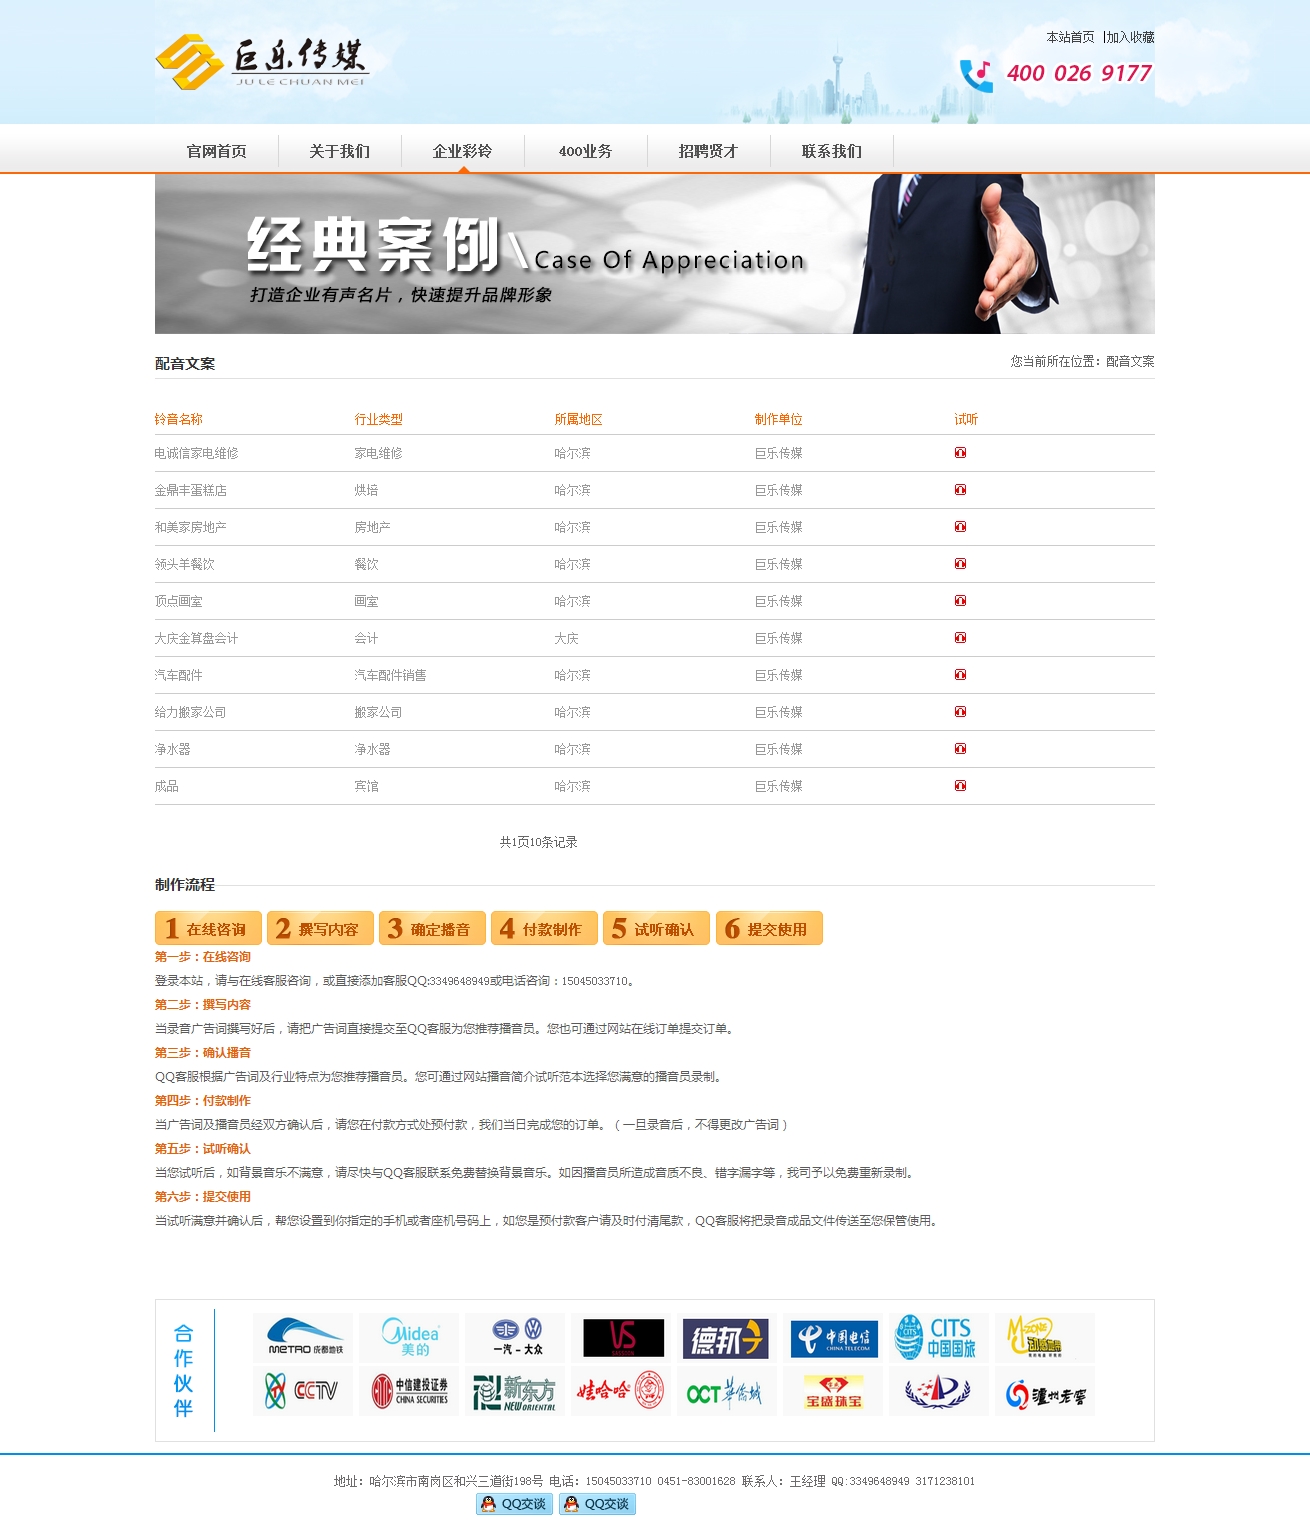Click the CCTV partner logo
The height and width of the screenshot is (1539, 1310).
pyautogui.click(x=302, y=1391)
